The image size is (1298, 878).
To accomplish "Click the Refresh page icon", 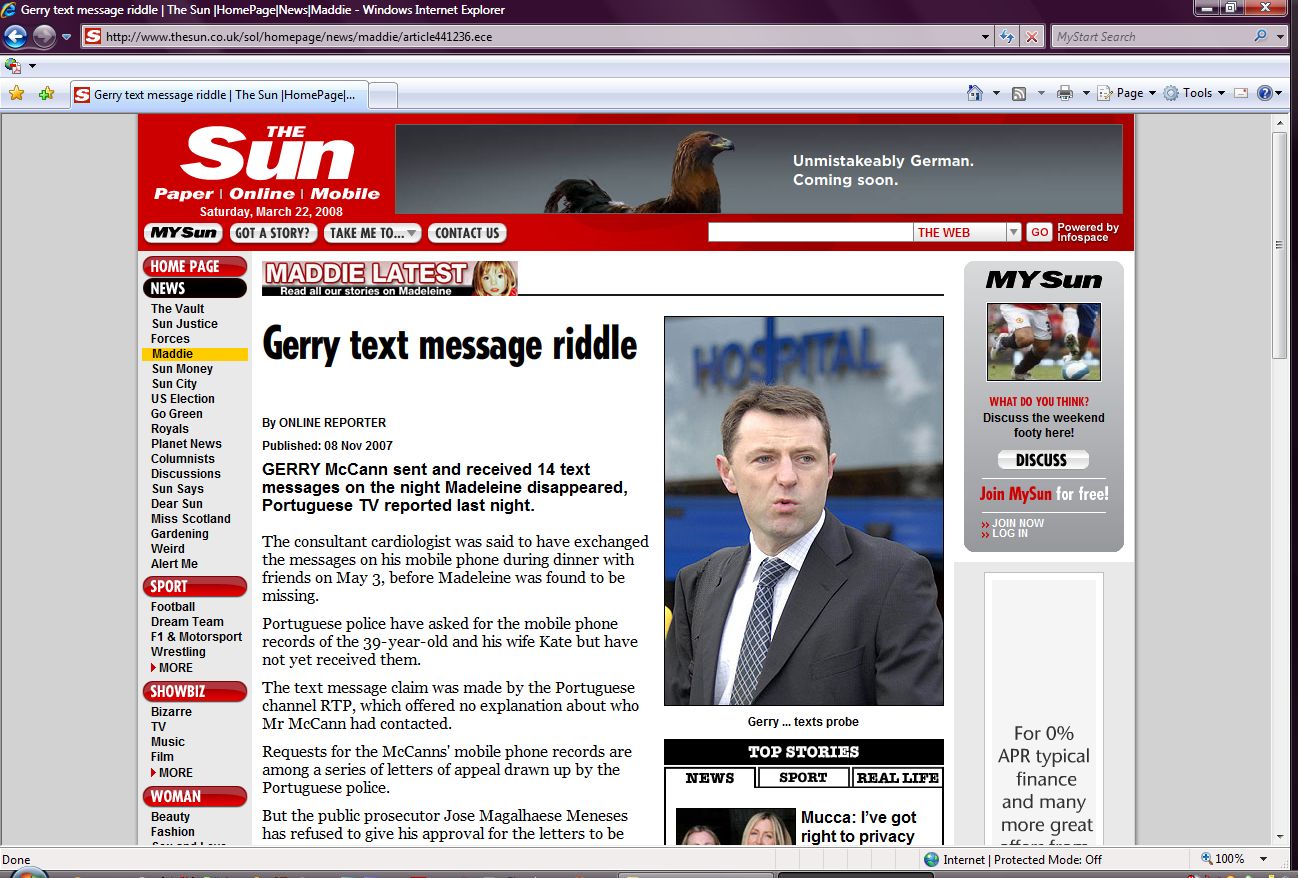I will (1008, 37).
